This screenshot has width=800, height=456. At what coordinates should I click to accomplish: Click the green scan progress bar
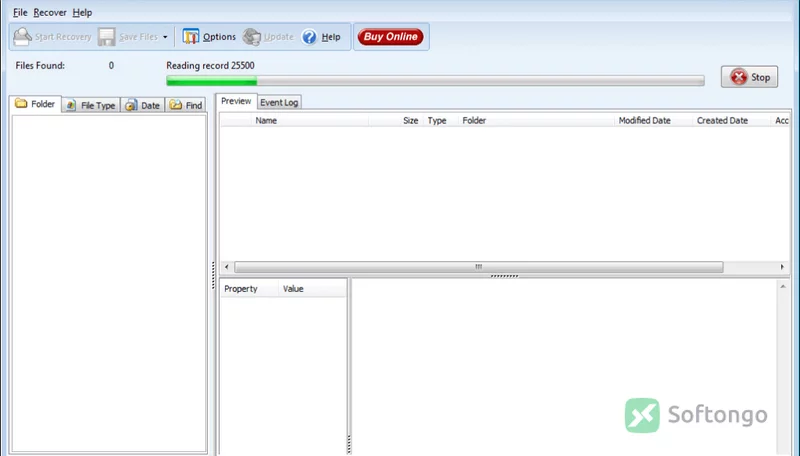pyautogui.click(x=435, y=81)
